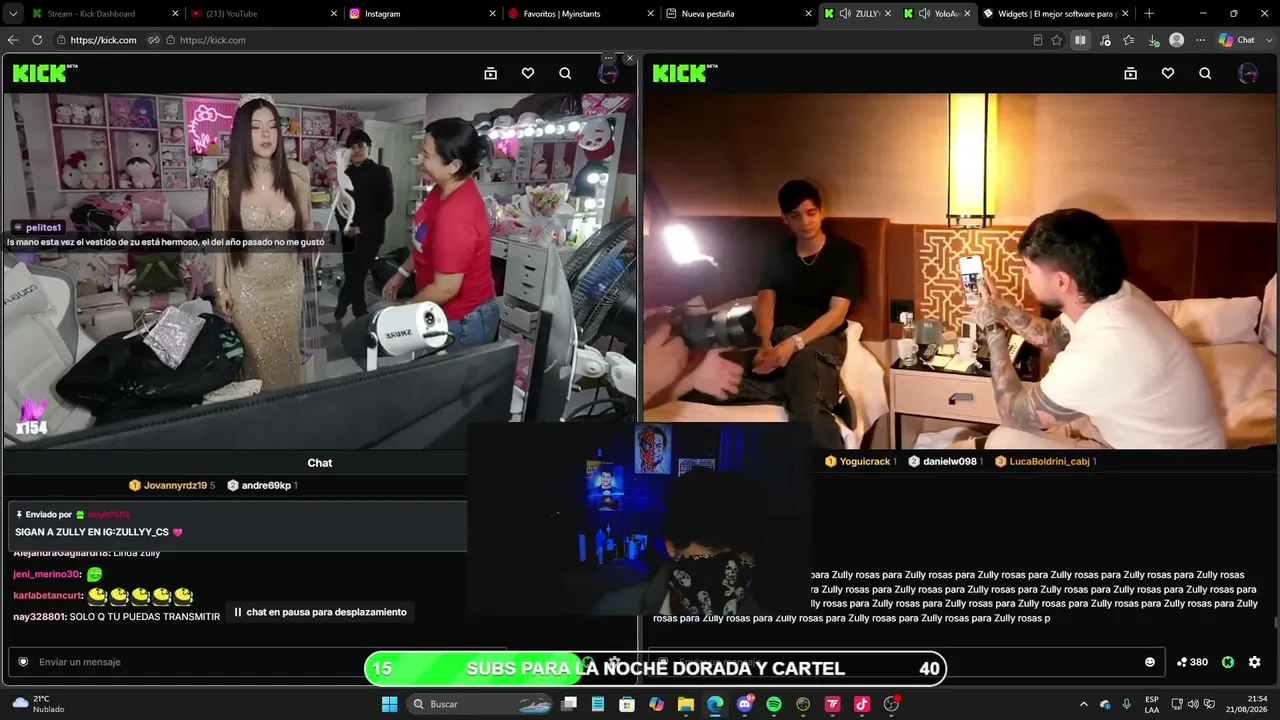The height and width of the screenshot is (720, 1280).
Task: Click the Kick logo in the right pane
Action: coord(685,73)
